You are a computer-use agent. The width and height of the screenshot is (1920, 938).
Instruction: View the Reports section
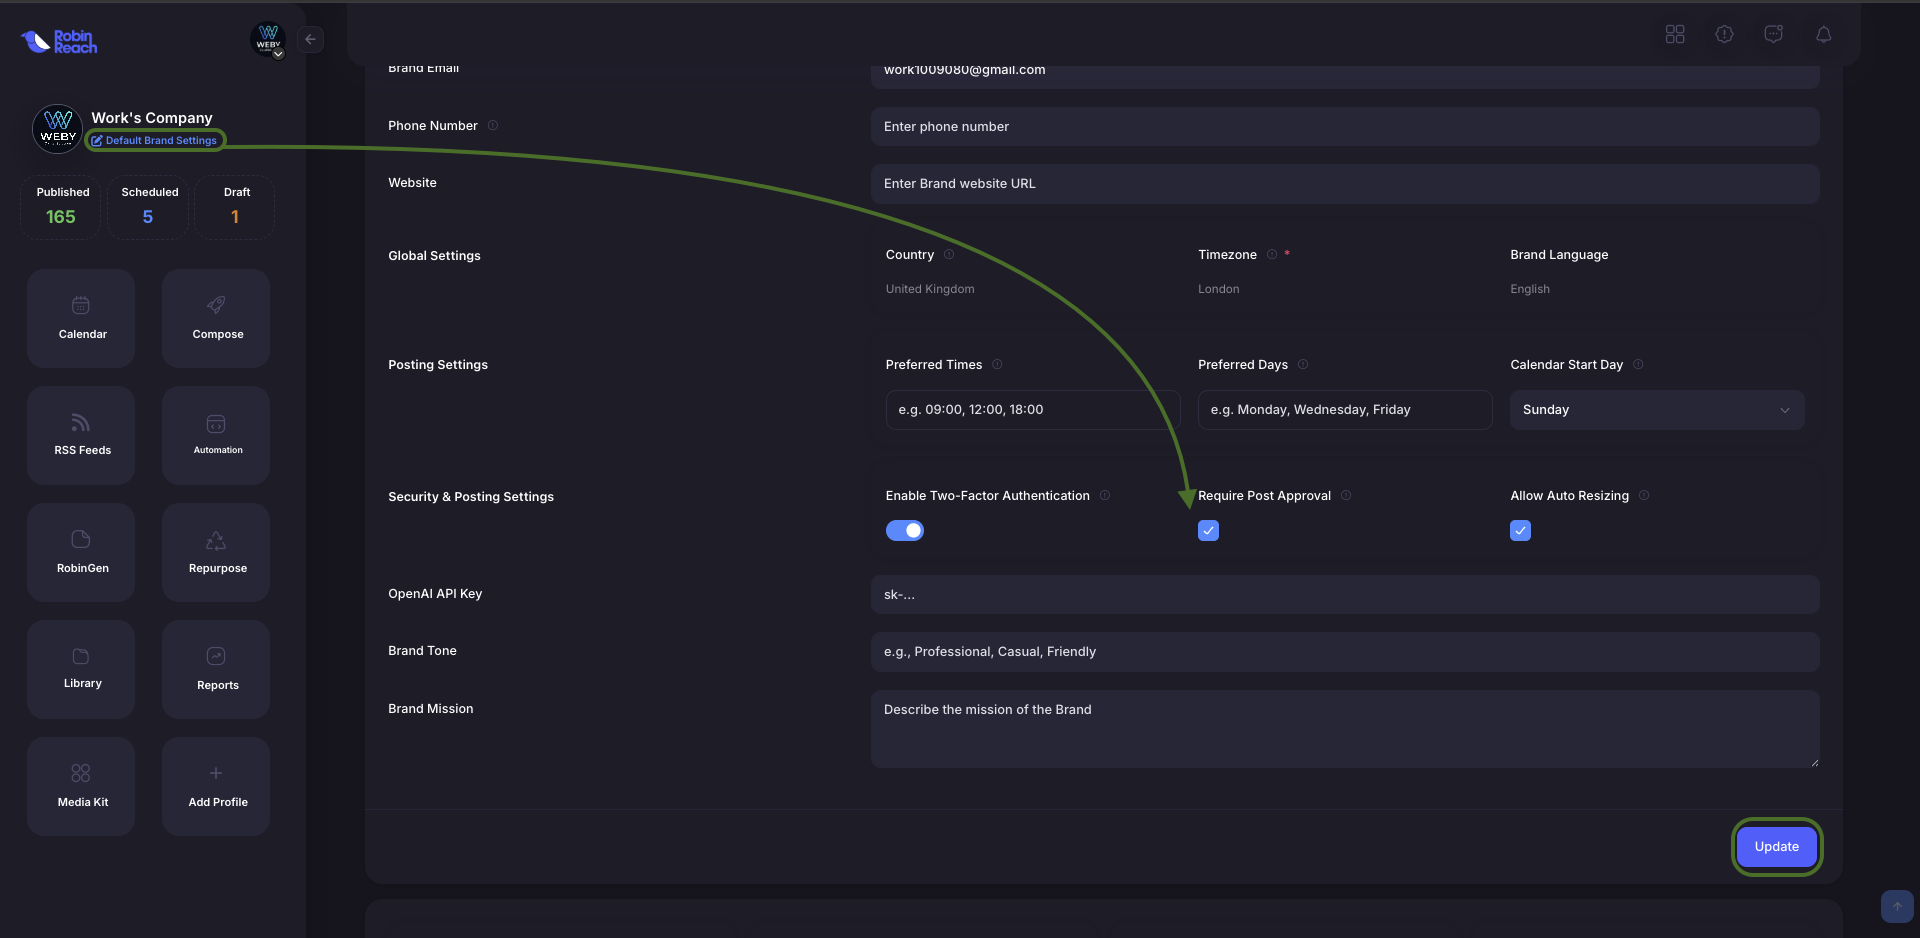coord(216,669)
